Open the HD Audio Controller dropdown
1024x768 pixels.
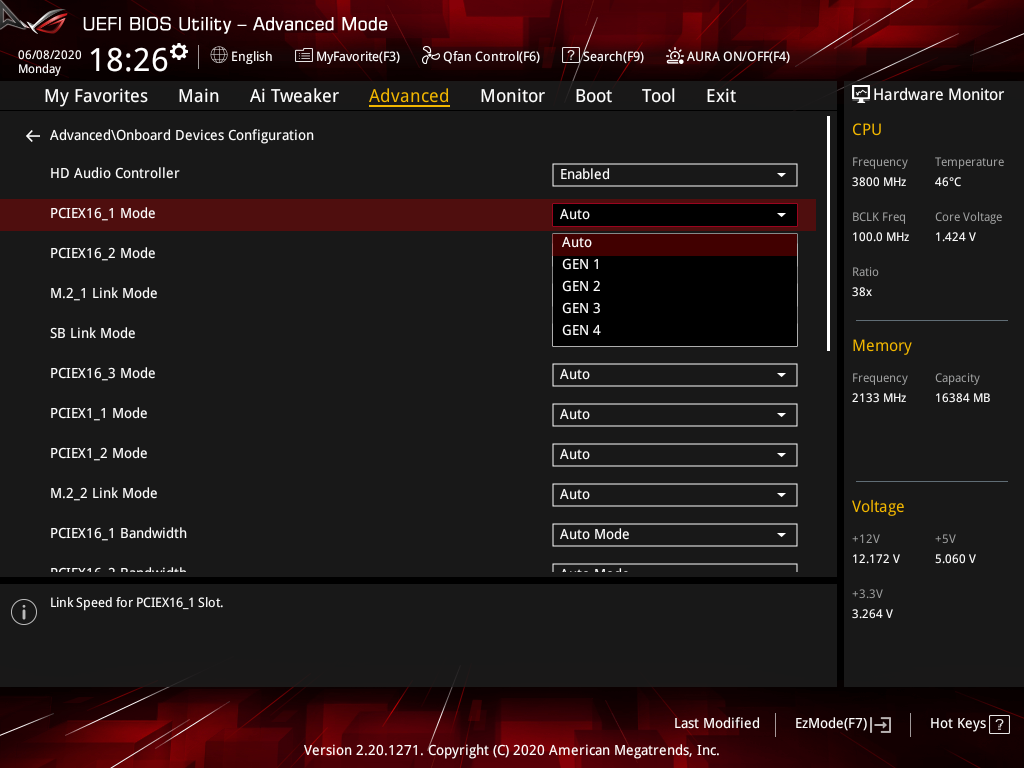click(675, 174)
